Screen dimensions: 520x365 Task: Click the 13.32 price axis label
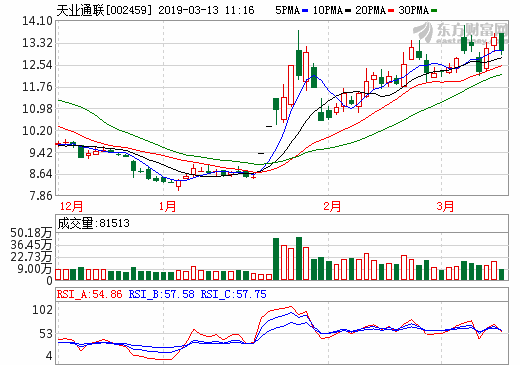pos(37,43)
